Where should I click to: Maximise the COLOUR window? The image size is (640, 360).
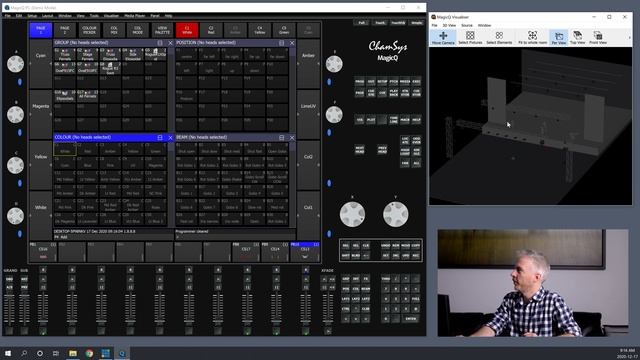coord(160,138)
